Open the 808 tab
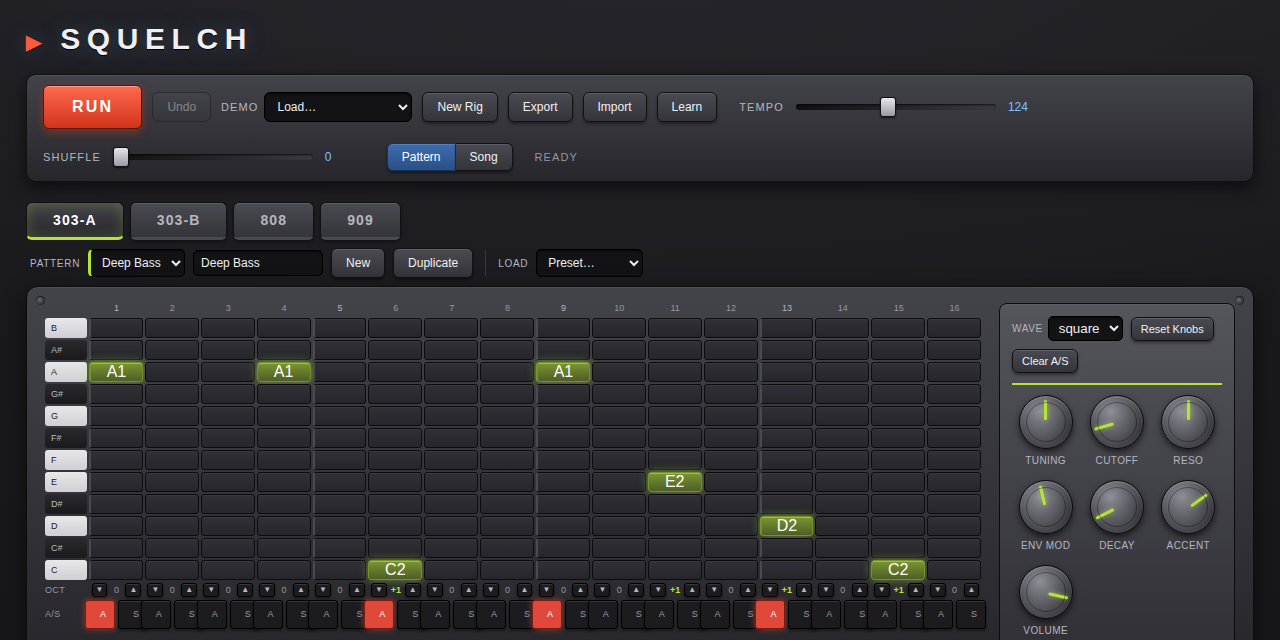The image size is (1280, 640). (274, 221)
